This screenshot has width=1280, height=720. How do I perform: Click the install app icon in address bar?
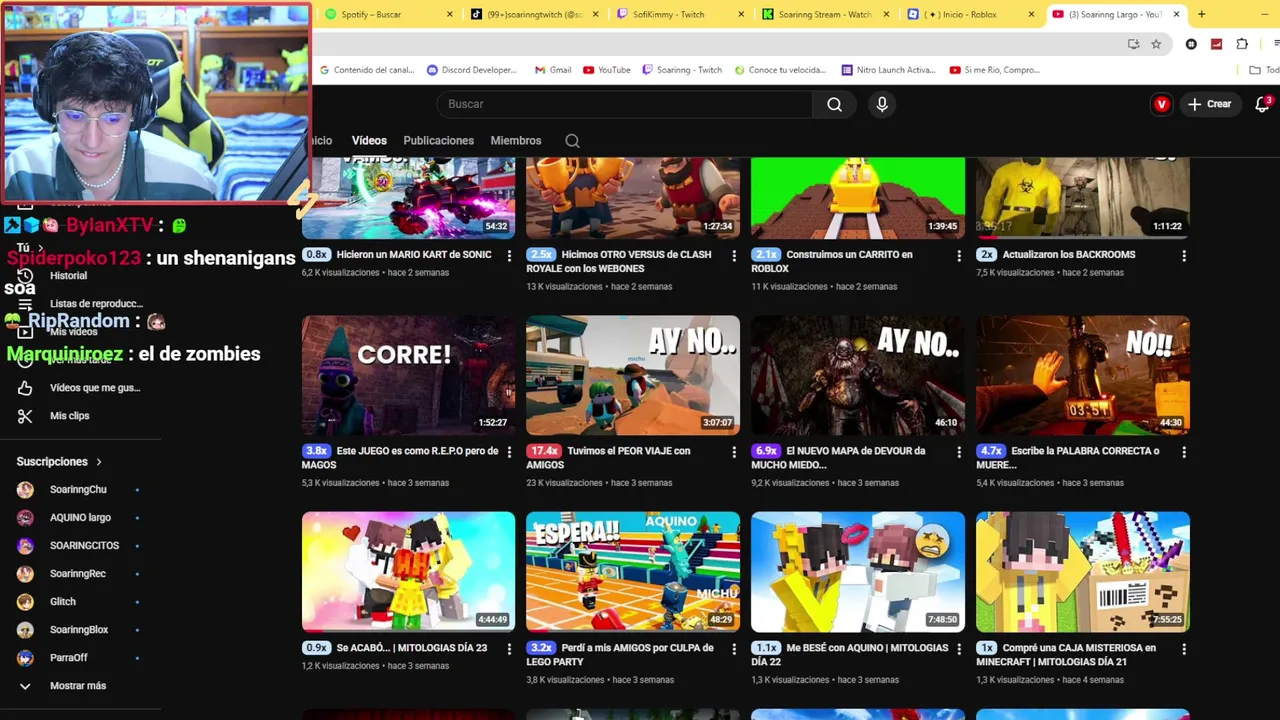coord(1133,44)
